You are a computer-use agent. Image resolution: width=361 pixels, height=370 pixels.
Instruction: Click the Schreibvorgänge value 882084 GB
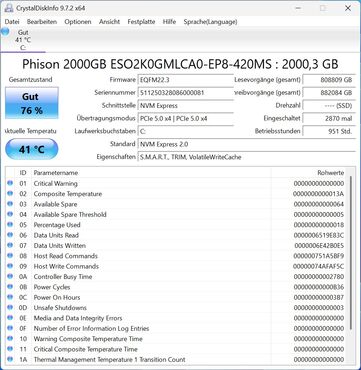point(329,93)
